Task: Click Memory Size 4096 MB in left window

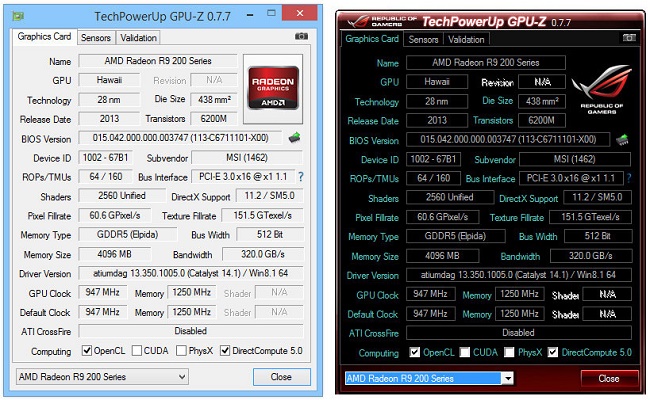Action: (x=115, y=254)
